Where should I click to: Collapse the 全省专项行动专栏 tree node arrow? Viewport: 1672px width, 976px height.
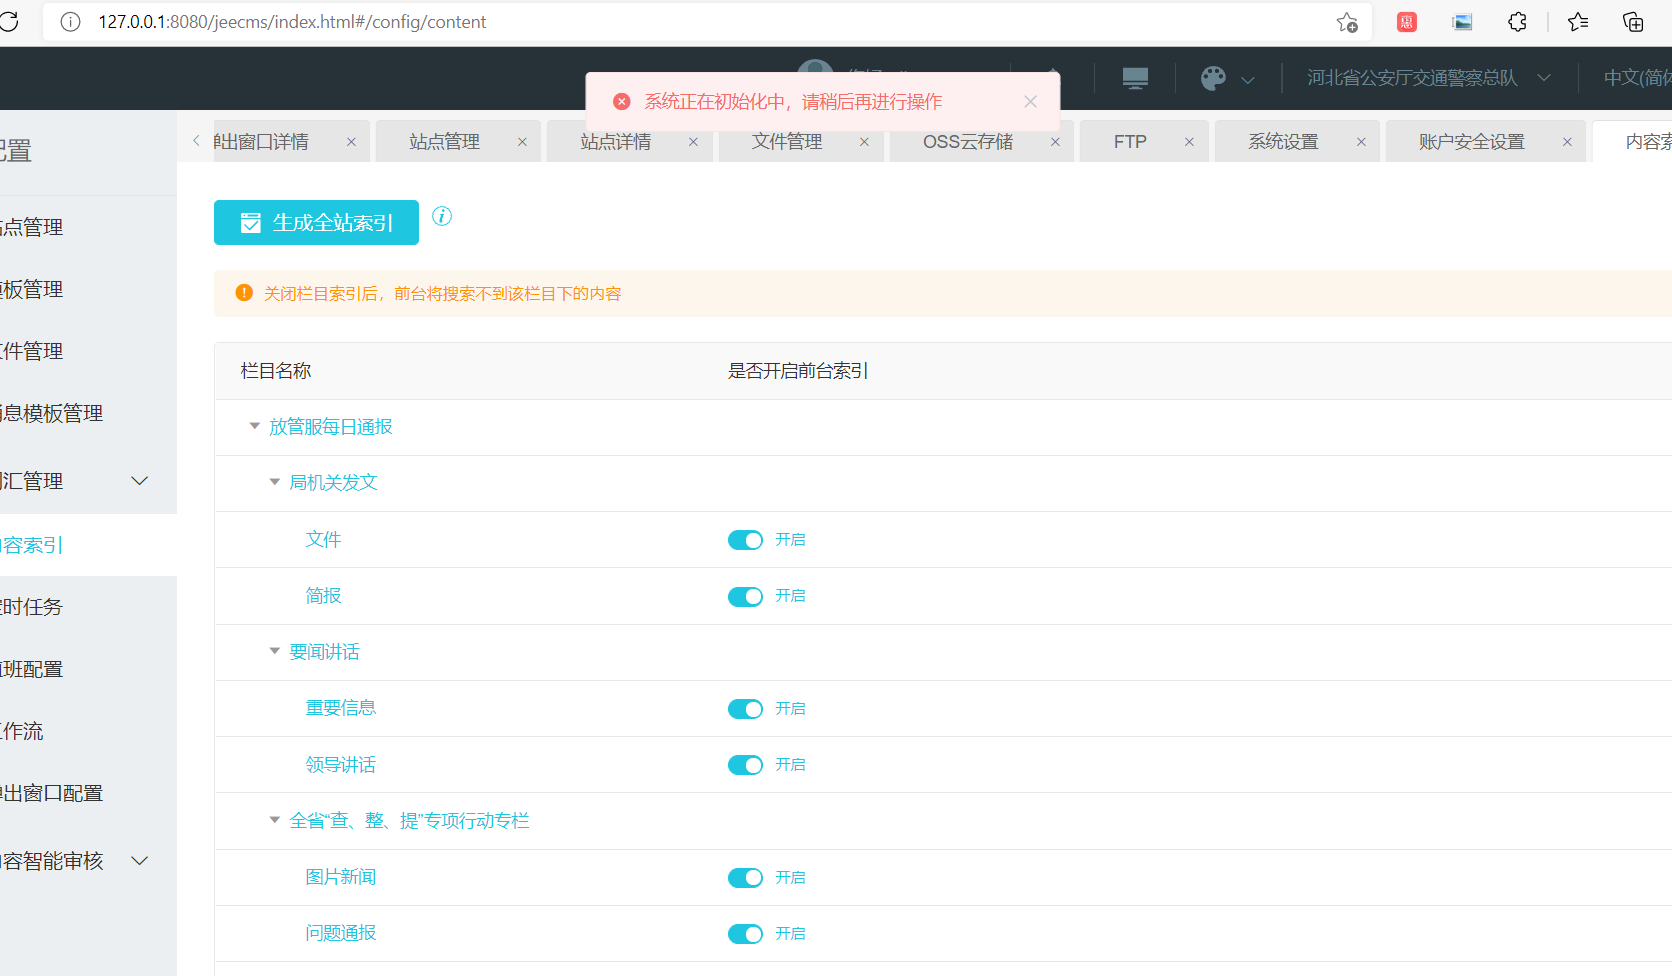(x=274, y=820)
